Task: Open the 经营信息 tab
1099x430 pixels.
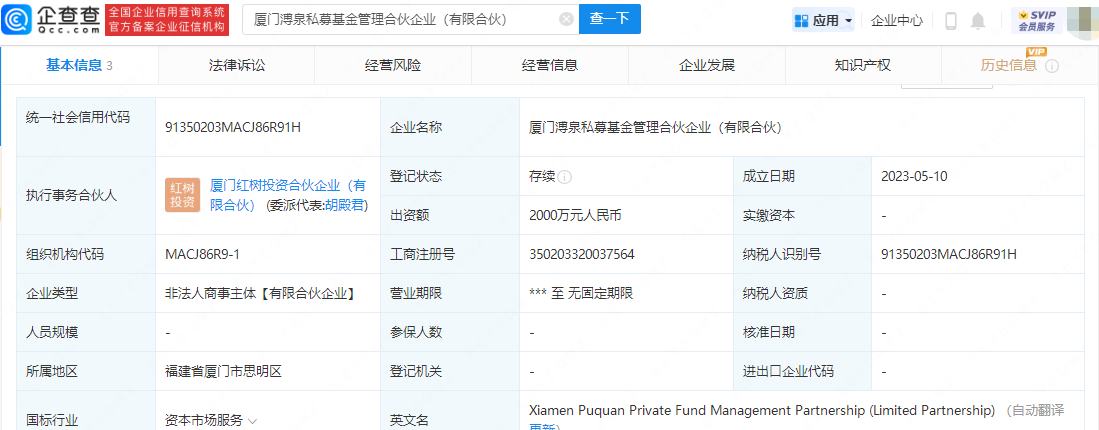Action: point(550,66)
